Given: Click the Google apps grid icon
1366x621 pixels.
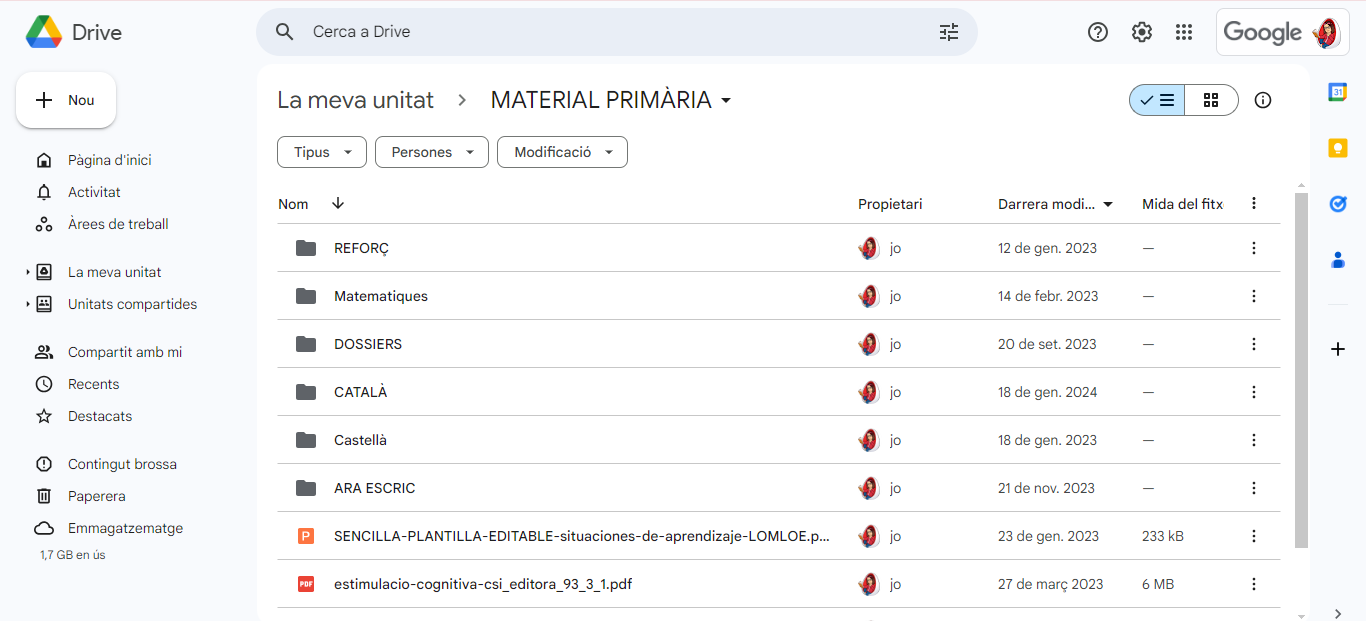Looking at the screenshot, I should coord(1184,32).
